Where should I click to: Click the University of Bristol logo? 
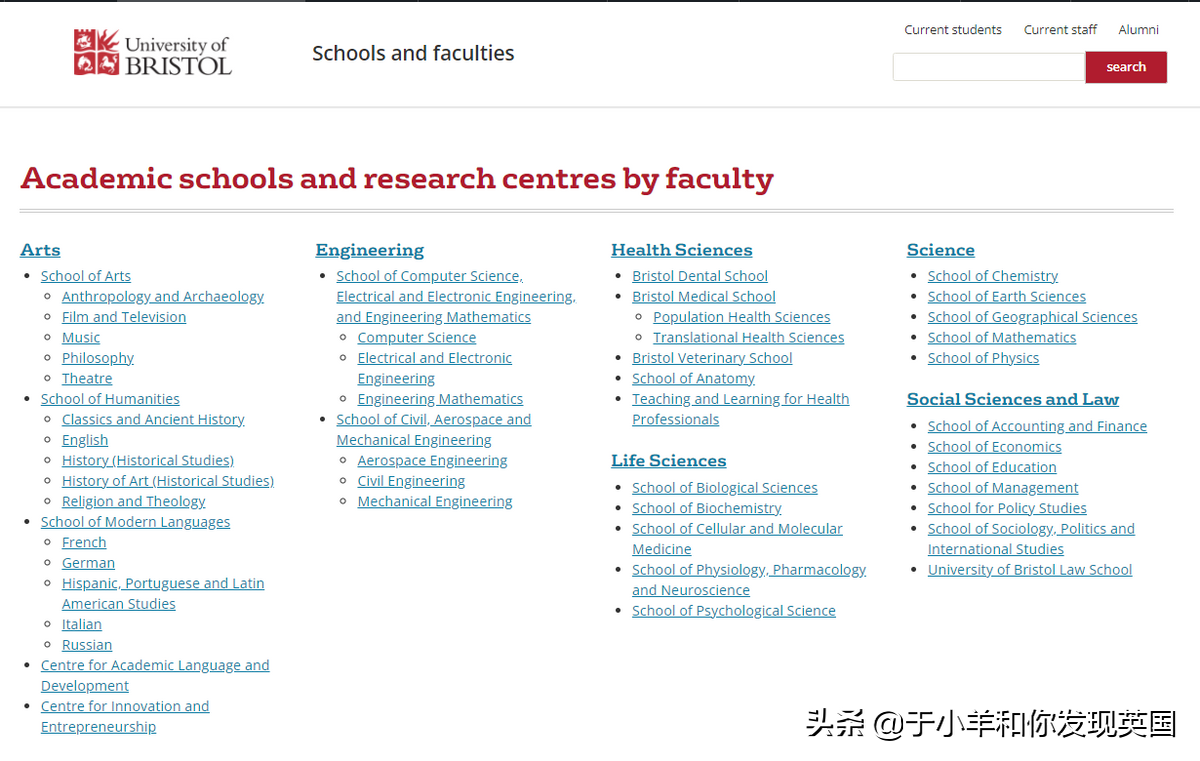[x=152, y=52]
